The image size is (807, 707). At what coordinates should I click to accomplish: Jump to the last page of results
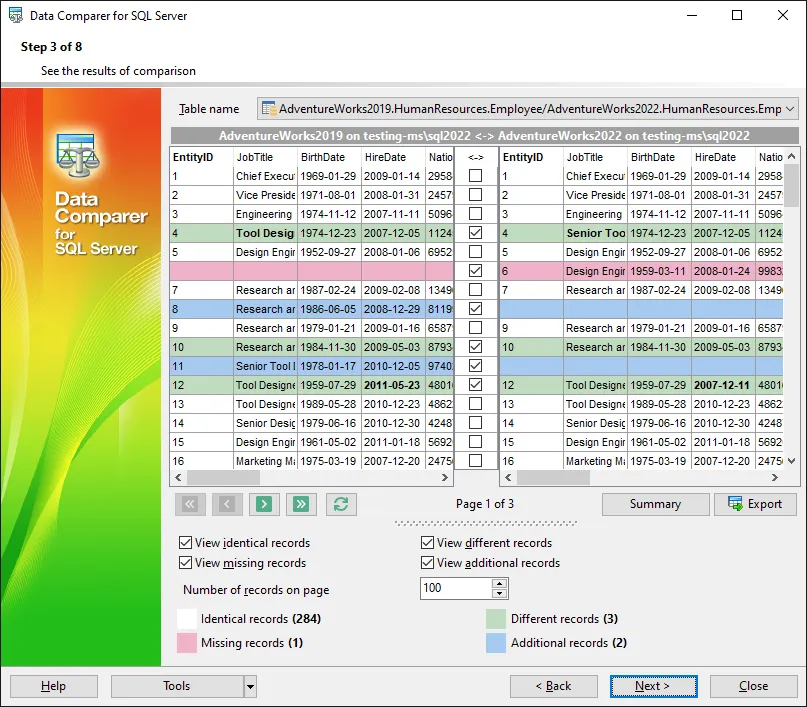[x=302, y=504]
